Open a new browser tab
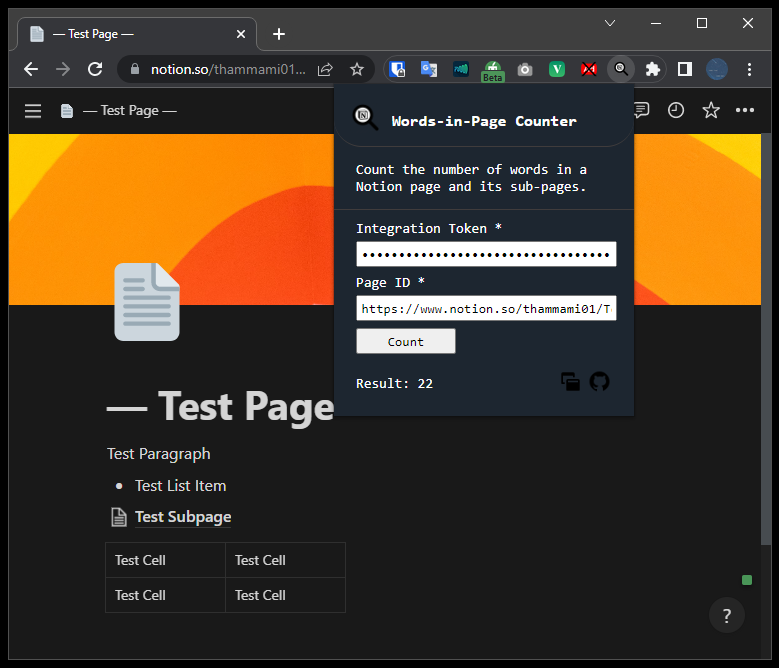Screen dimensions: 779x668 (x=279, y=34)
